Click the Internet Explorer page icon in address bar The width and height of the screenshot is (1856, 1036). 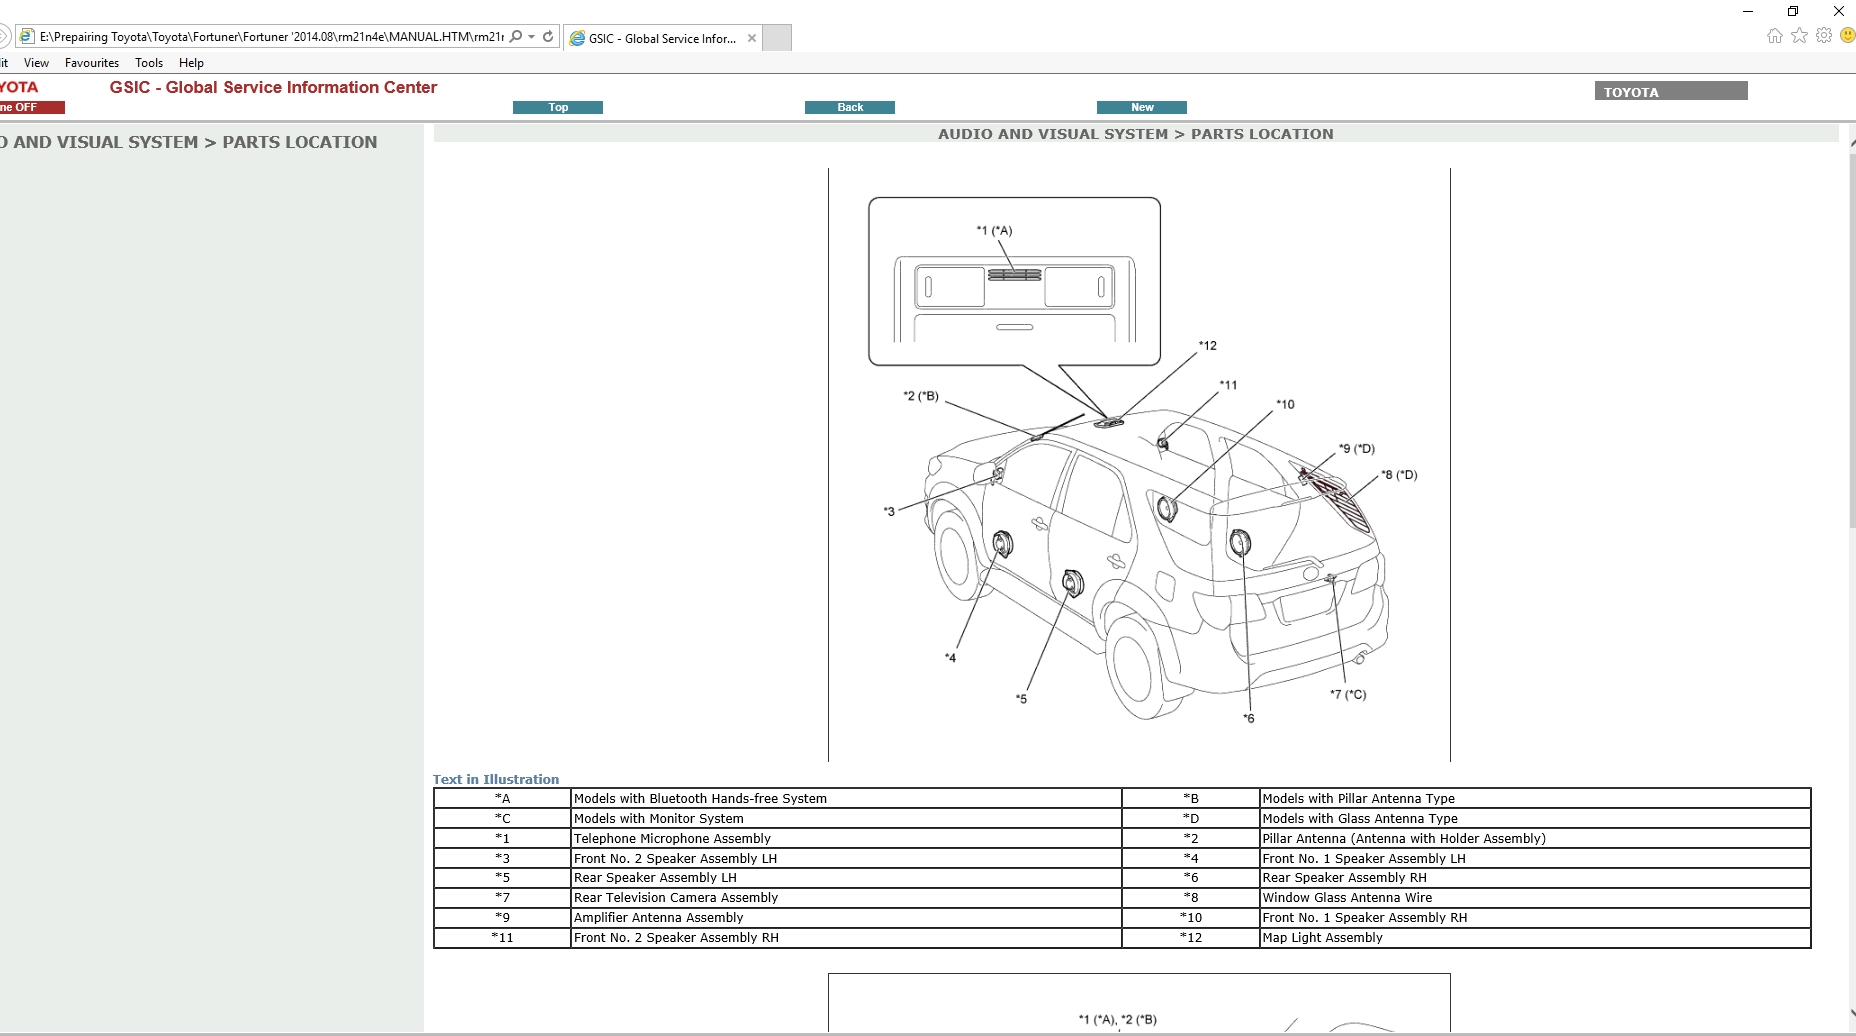click(24, 36)
